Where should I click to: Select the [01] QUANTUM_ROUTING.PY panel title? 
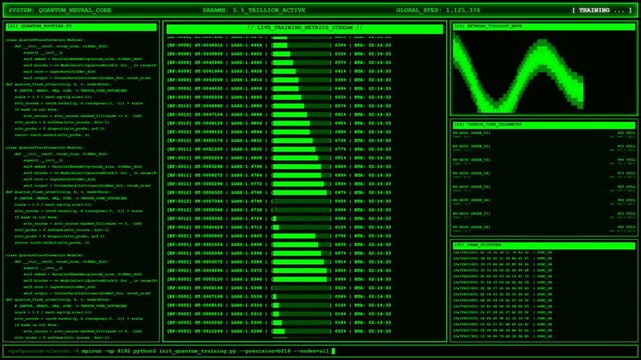tap(81, 27)
